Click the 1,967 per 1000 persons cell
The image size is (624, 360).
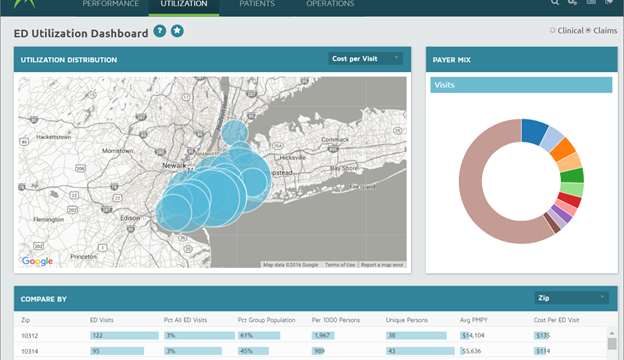click(323, 335)
